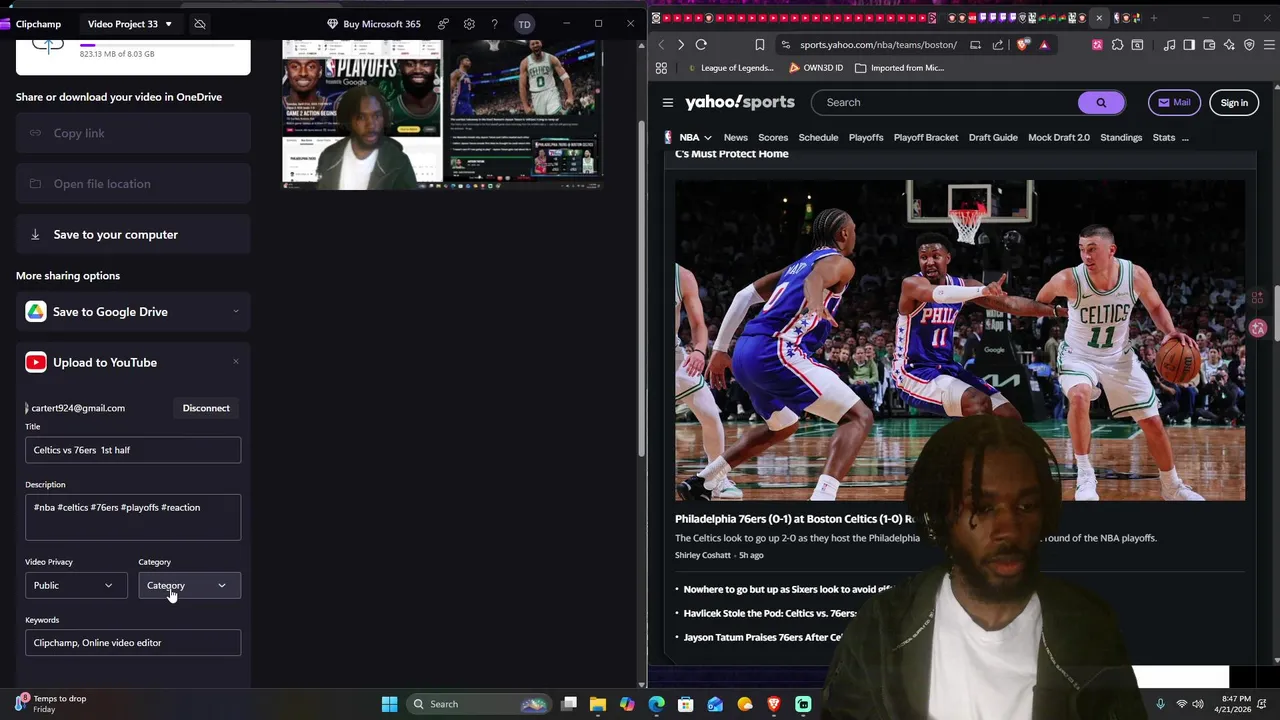
Task: Toggle the browser sidebar panel icon
Action: coord(1189,44)
